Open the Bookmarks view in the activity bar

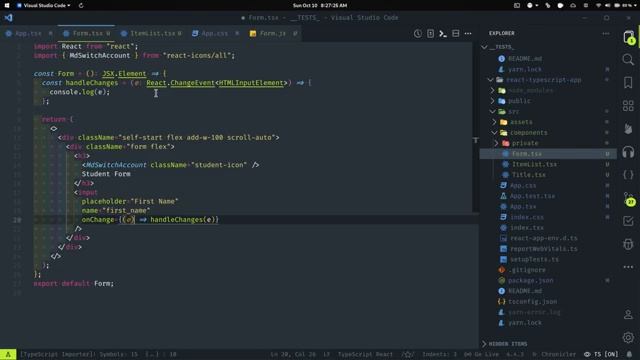click(628, 82)
